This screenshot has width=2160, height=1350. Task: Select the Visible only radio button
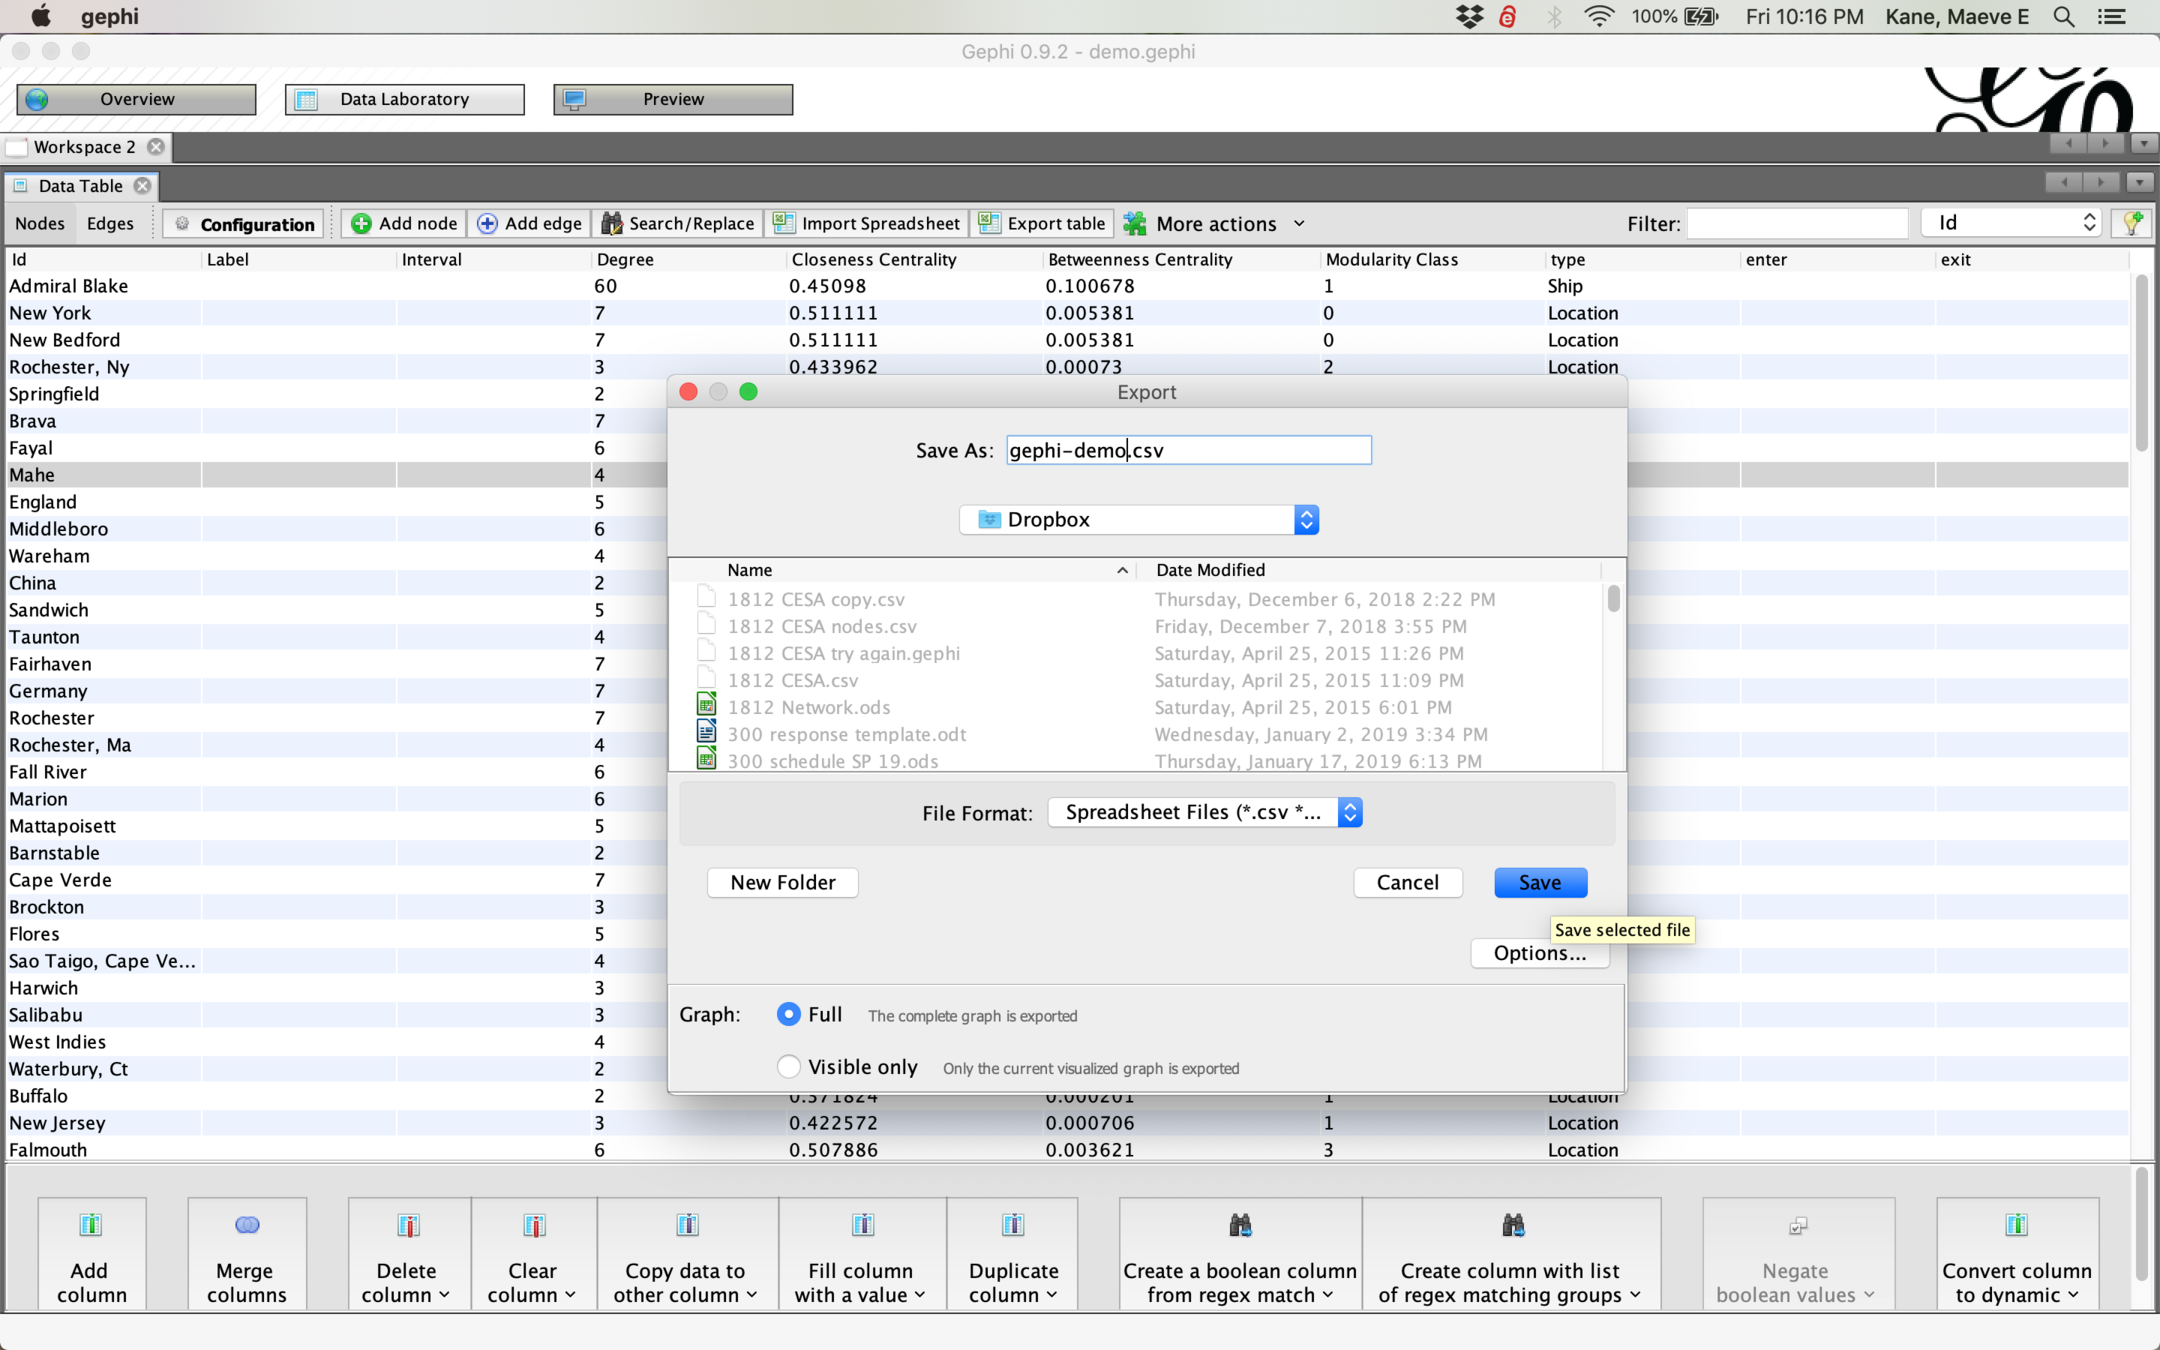(788, 1067)
